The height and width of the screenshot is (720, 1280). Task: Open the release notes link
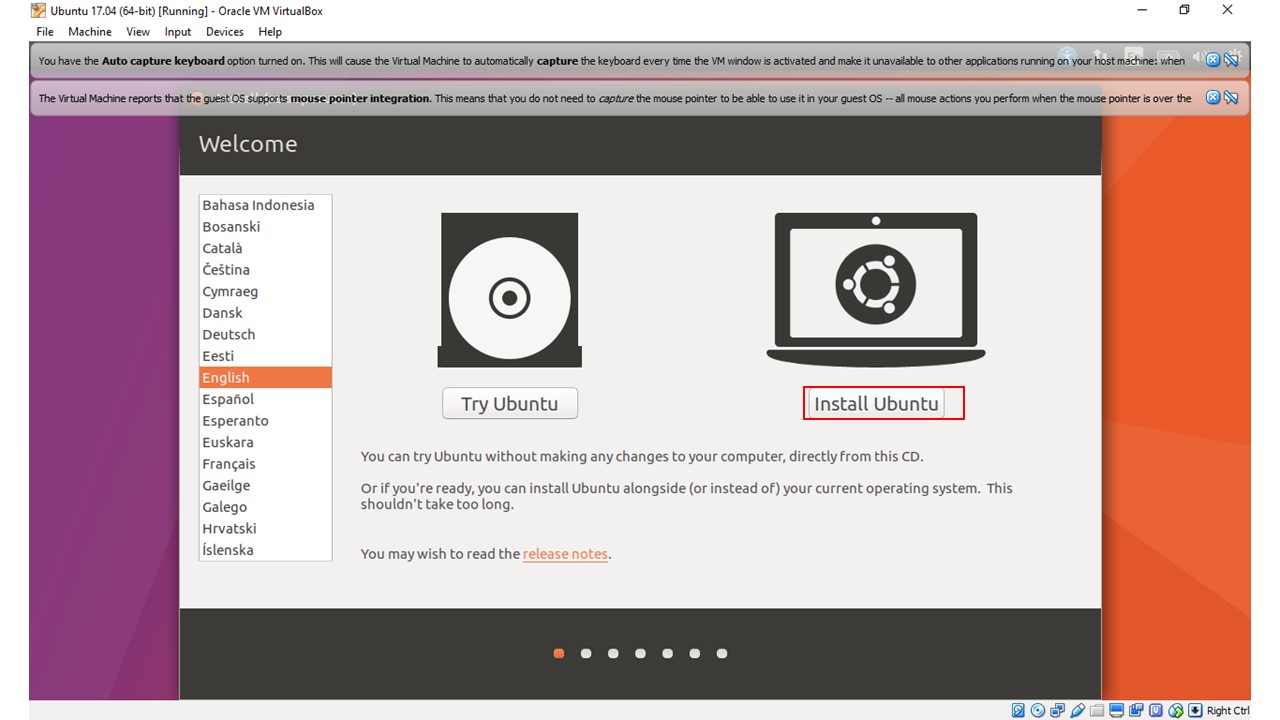pyautogui.click(x=565, y=554)
